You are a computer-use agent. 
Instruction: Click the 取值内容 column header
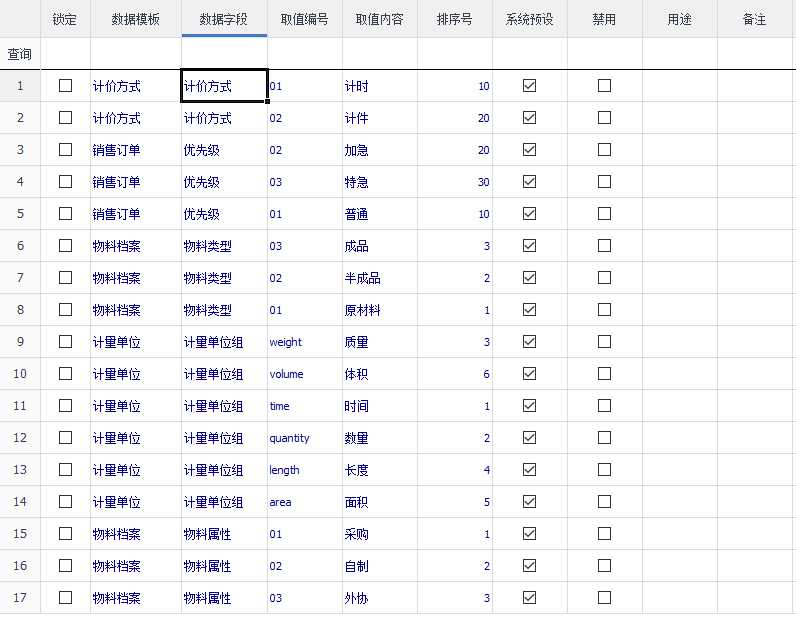[380, 19]
